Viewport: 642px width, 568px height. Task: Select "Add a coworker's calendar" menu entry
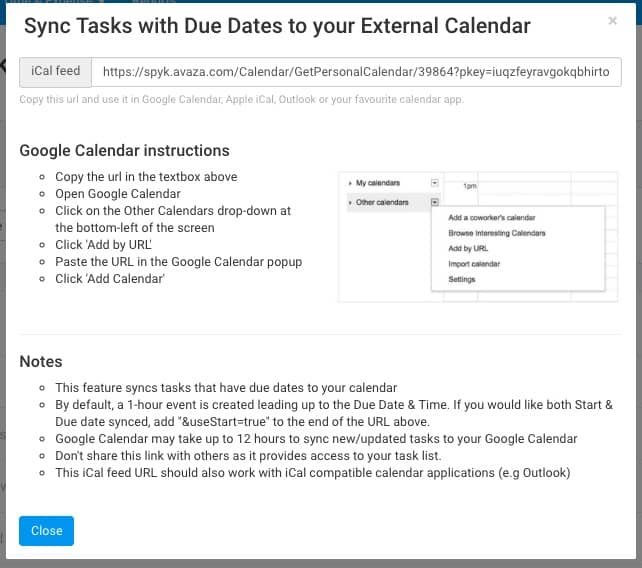click(491, 217)
